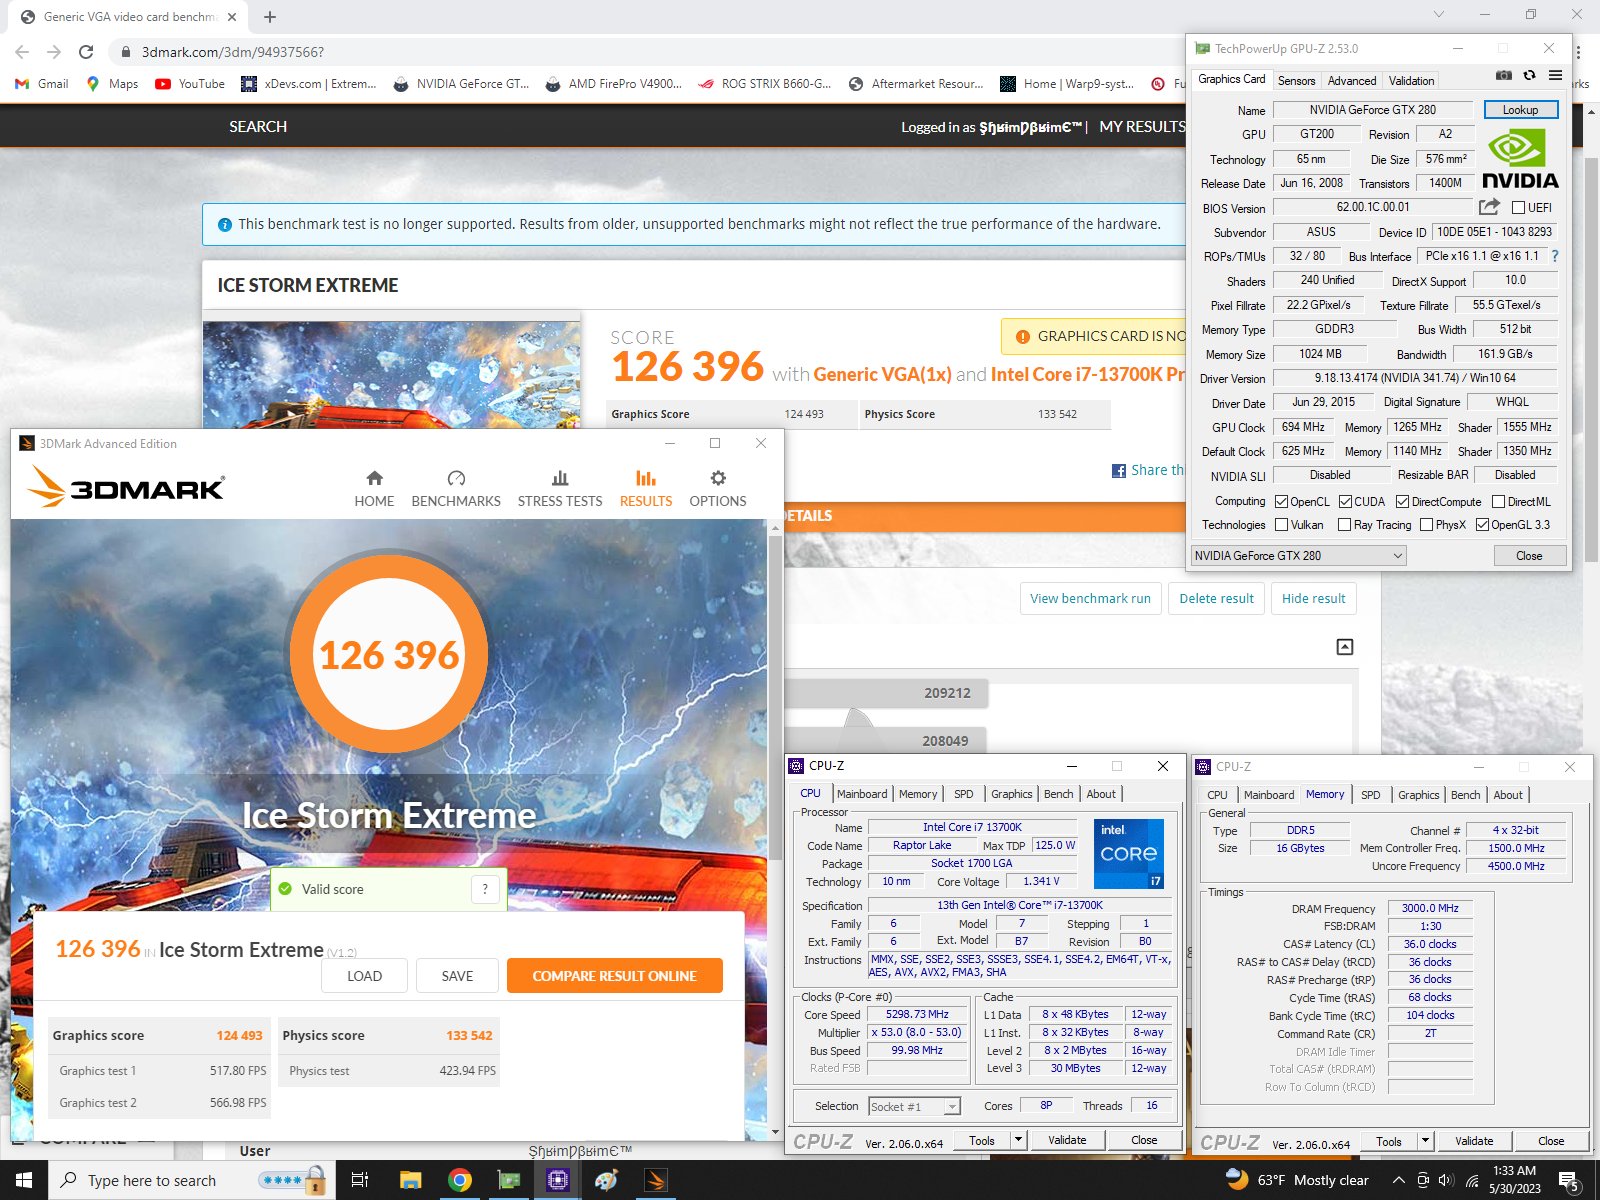Open the GPU-Z hamburger menu

click(1555, 76)
